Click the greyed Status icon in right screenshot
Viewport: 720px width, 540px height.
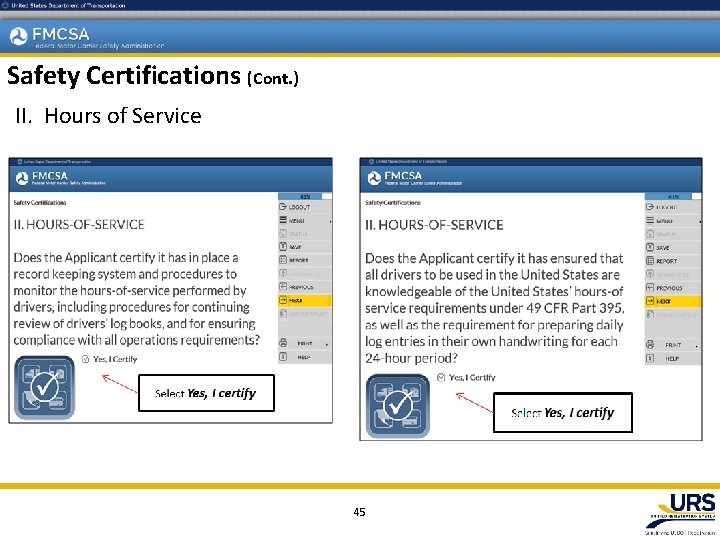click(x=650, y=234)
